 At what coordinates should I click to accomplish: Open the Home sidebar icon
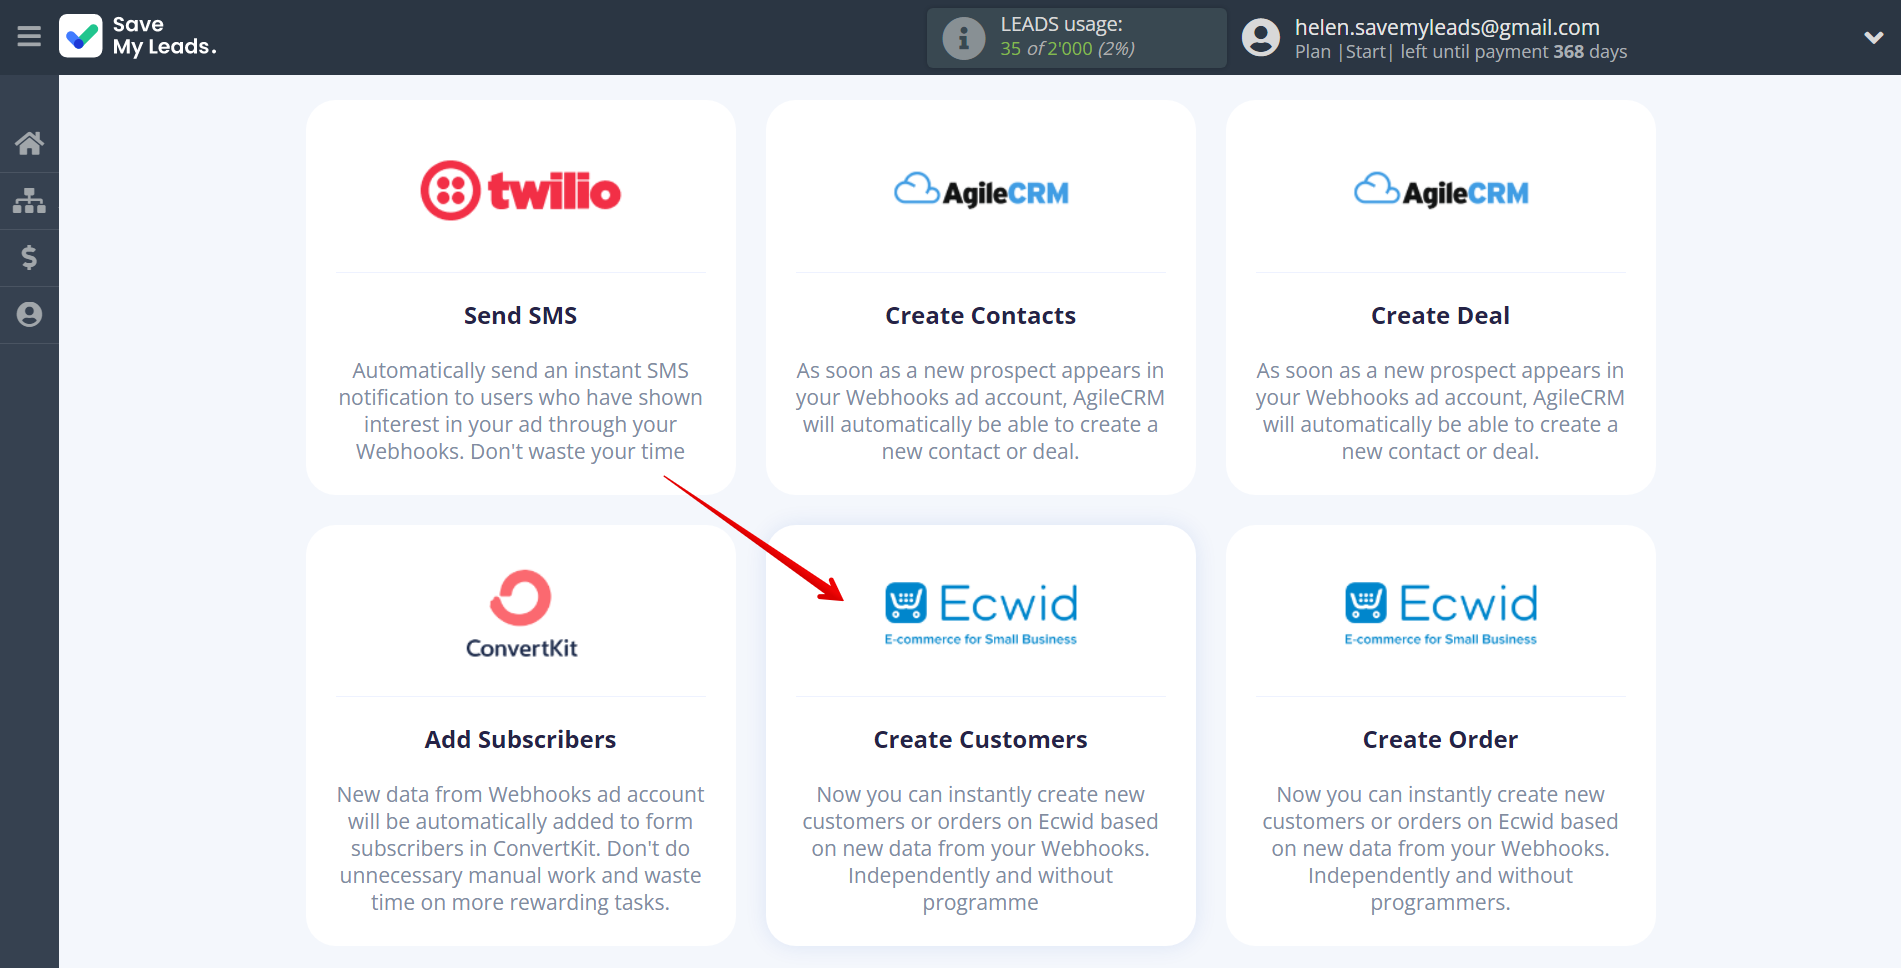tap(29, 143)
